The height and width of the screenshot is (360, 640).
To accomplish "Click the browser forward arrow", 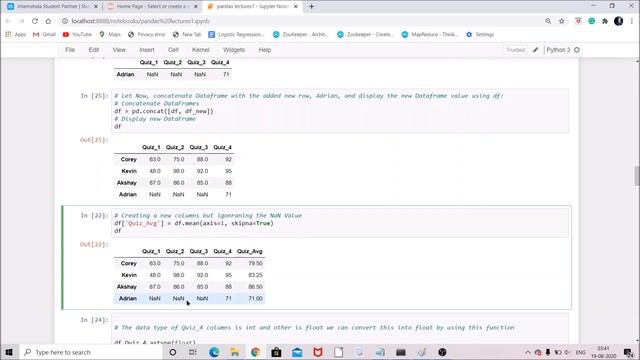I will (22, 21).
